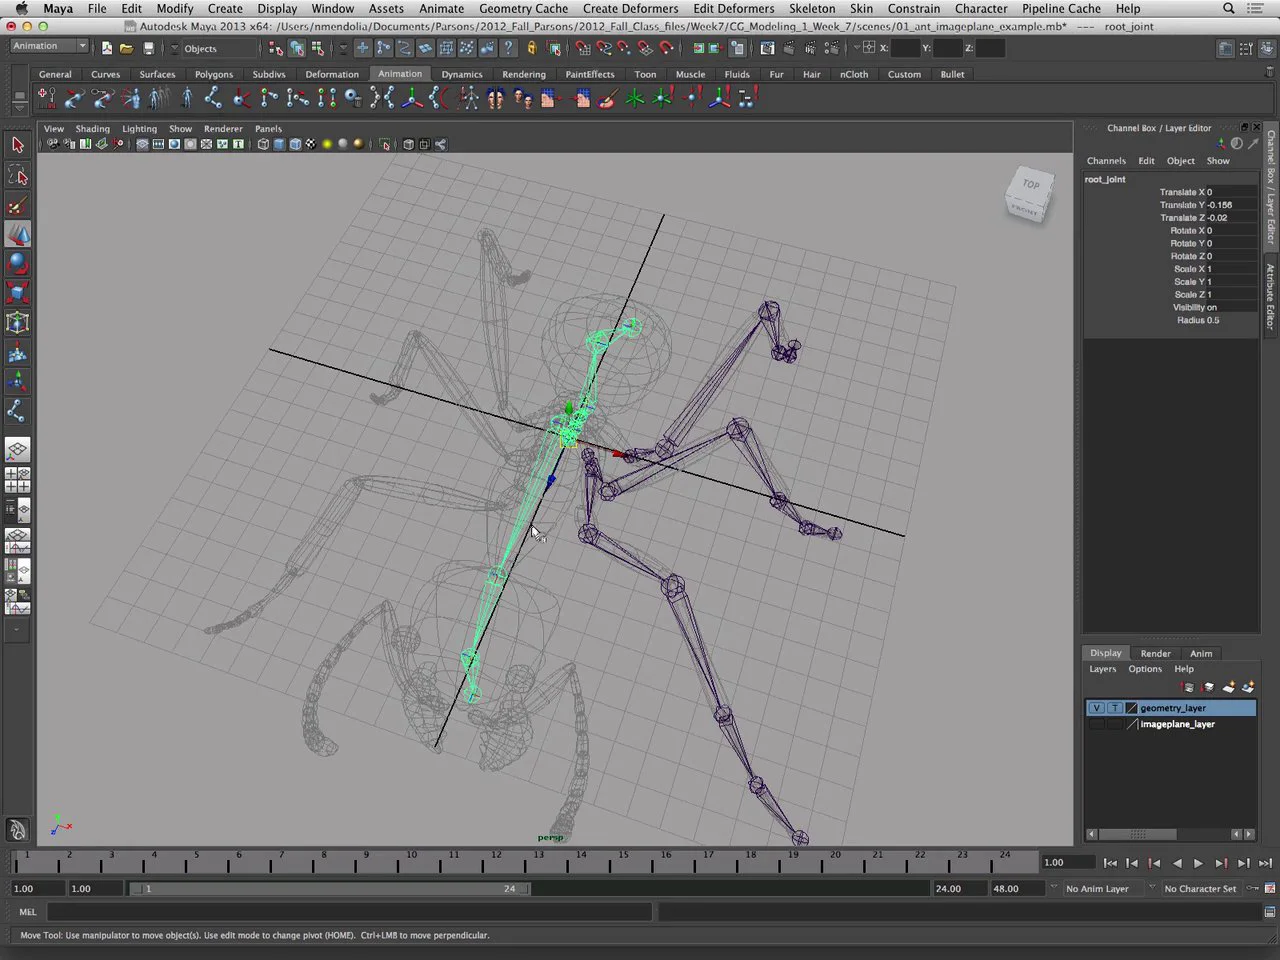This screenshot has width=1280, height=960.
Task: Select the Paint Selection tool
Action: (17, 205)
